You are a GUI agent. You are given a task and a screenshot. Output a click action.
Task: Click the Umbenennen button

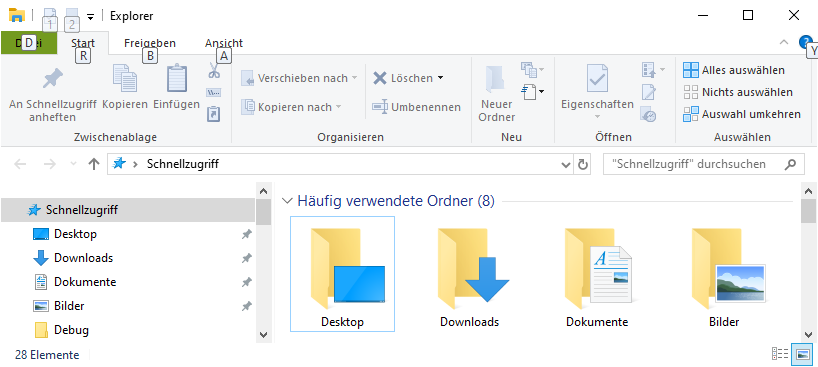pos(416,107)
